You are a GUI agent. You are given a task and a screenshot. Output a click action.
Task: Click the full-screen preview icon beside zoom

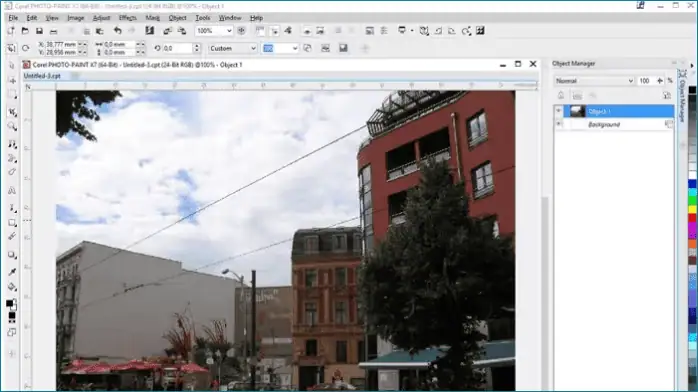241,31
